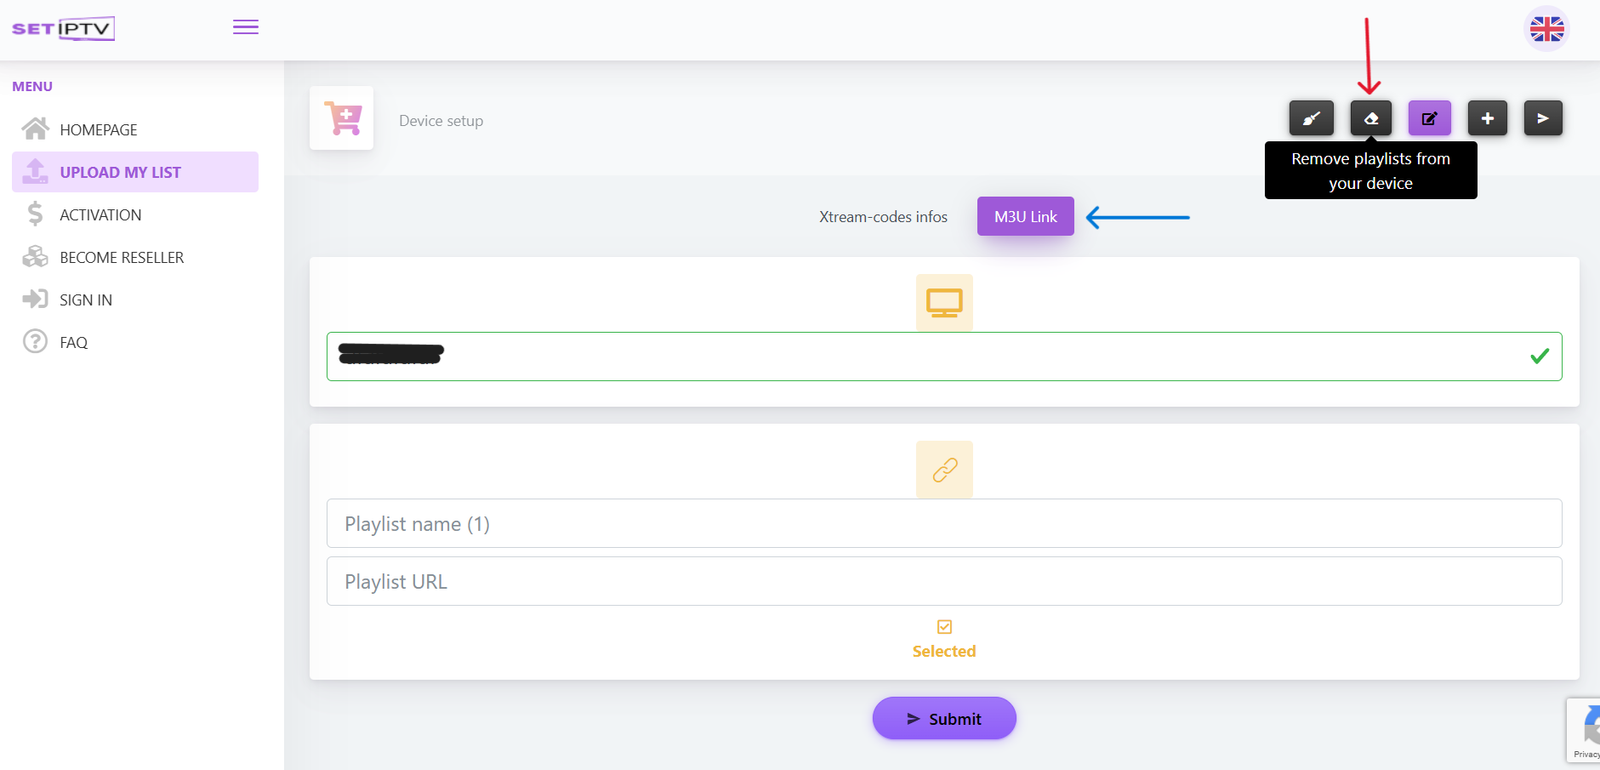Open the shopping cart device setup icon
The width and height of the screenshot is (1600, 770).
pyautogui.click(x=342, y=119)
